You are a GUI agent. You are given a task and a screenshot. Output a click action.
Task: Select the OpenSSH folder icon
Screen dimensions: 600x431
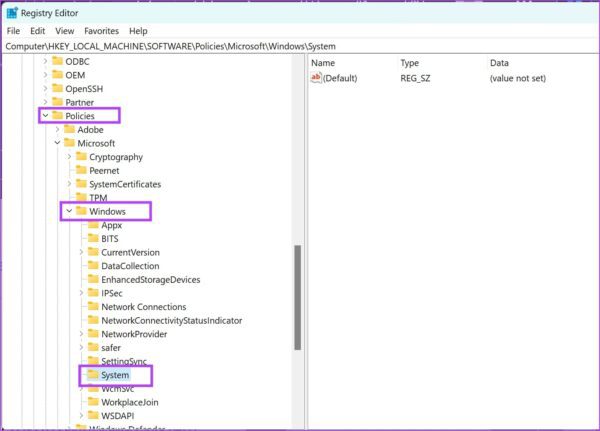tap(57, 88)
